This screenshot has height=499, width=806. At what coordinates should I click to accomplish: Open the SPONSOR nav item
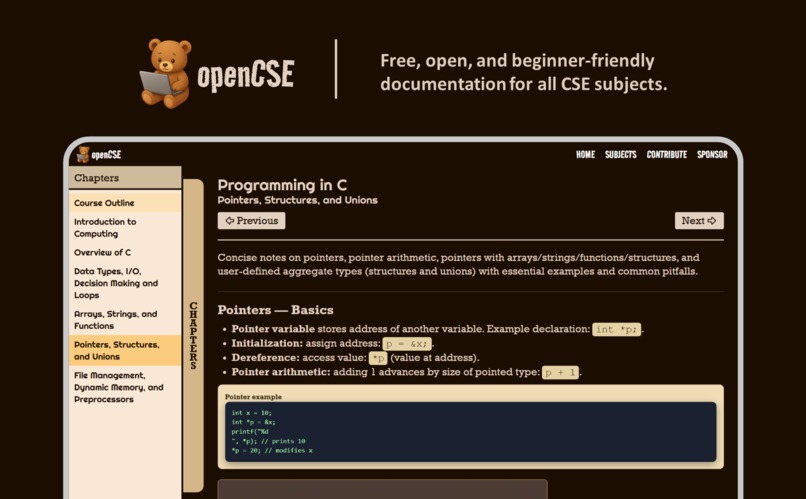[712, 154]
